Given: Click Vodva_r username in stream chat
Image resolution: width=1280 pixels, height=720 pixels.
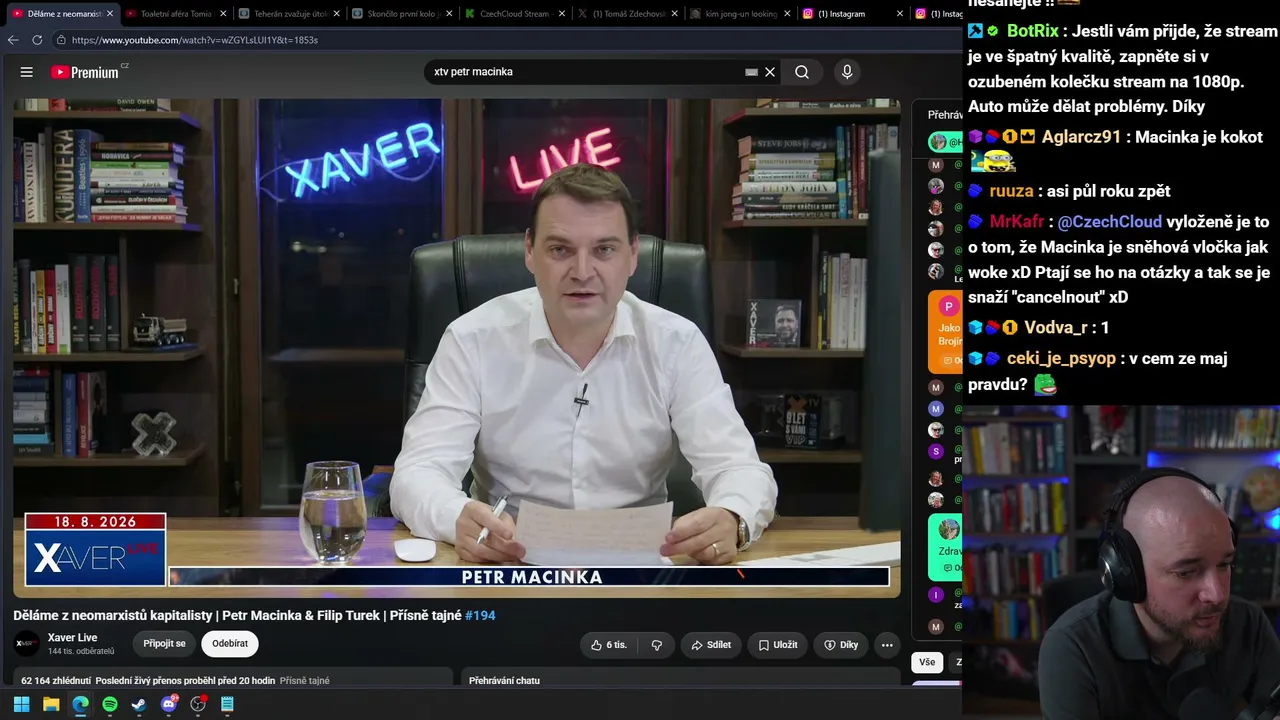Looking at the screenshot, I should click(1056, 327).
